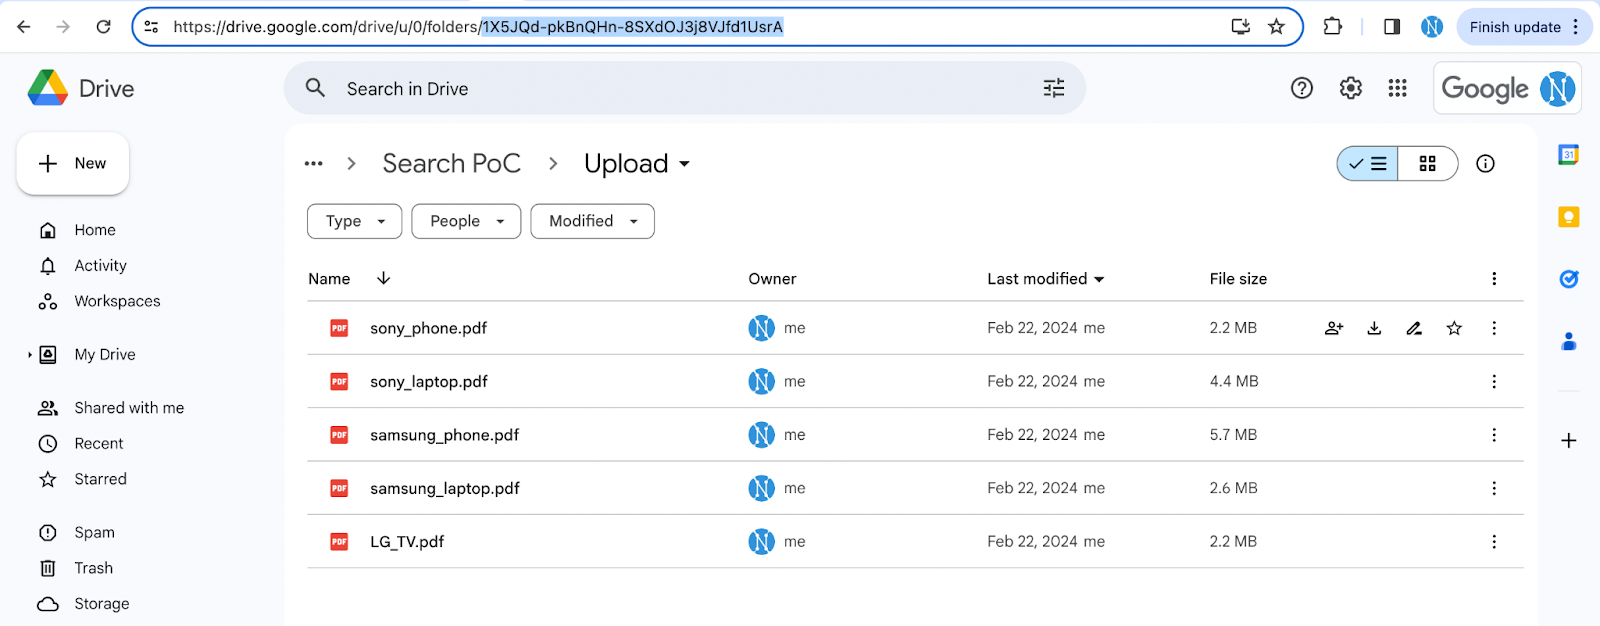Open column header more options menu
Viewport: 1600px width, 626px height.
click(1494, 279)
